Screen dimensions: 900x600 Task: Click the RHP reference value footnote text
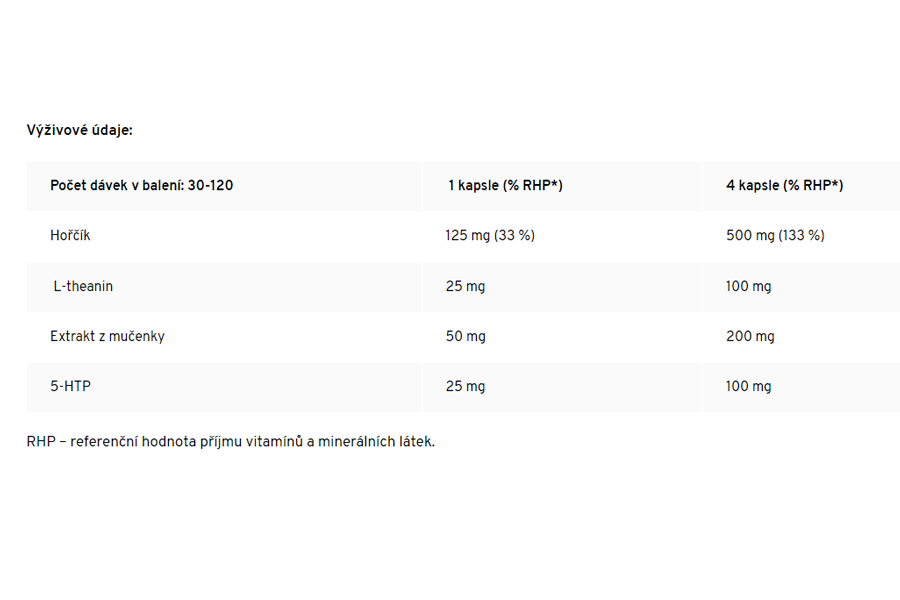tap(230, 441)
